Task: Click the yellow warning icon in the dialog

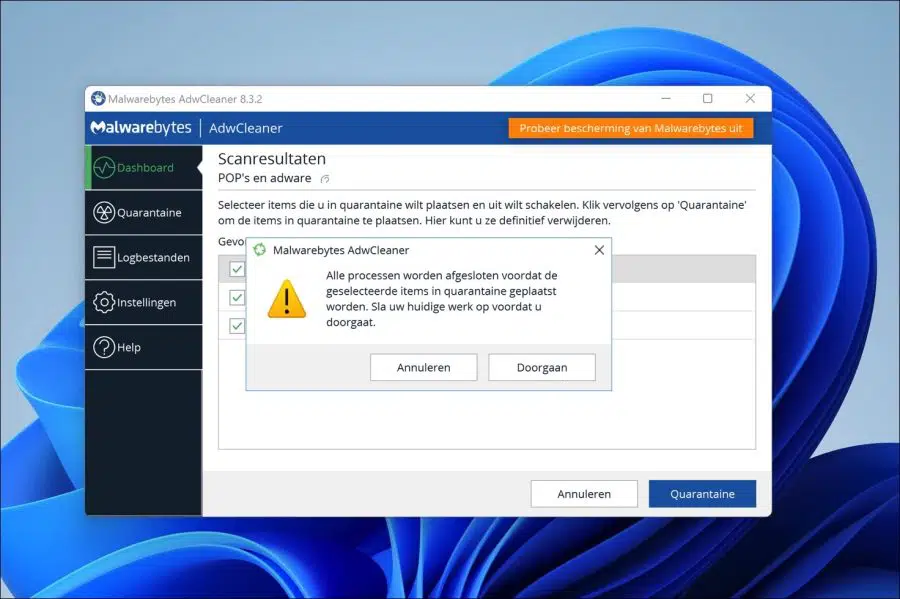Action: (x=286, y=298)
